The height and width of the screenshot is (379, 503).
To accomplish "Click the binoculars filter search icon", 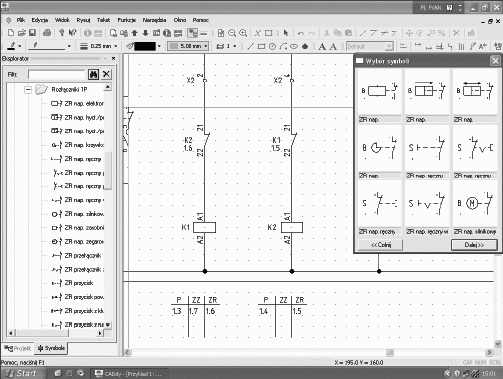I will tap(94, 74).
